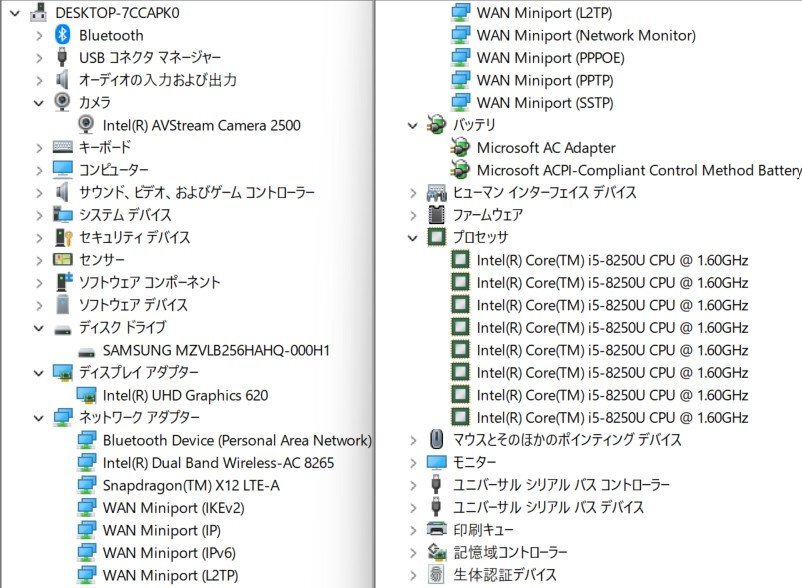
Task: Click the Snapdragon(TM) X12 LTE-A network icon
Action: (x=86, y=485)
